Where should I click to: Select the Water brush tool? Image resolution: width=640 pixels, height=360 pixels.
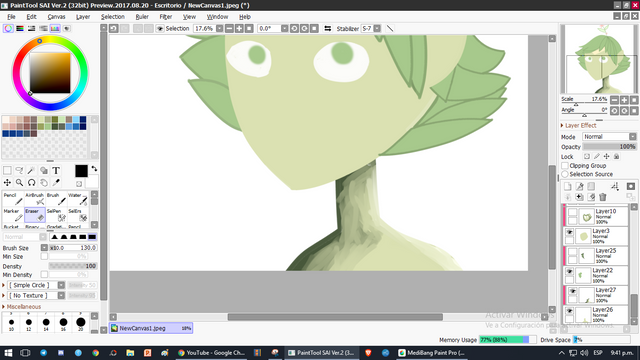pyautogui.click(x=78, y=199)
